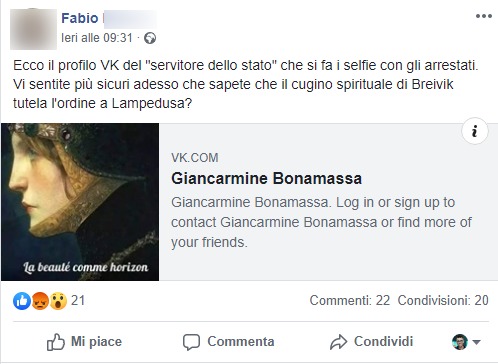Screen dimensions: 498x364
Task: Click the blurred author profile picture
Action: 33,29
